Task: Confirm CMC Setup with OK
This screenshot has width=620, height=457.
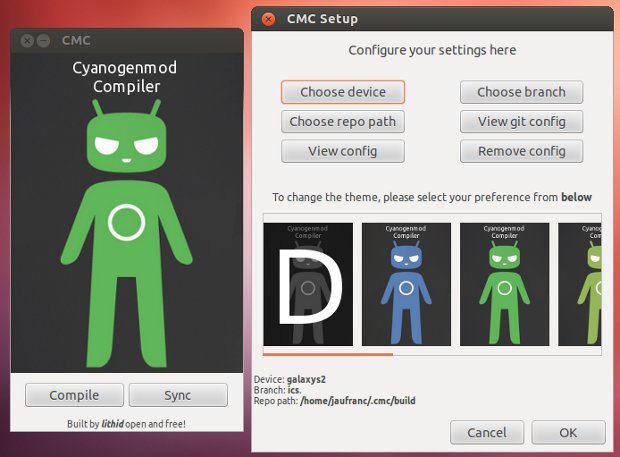Action: 568,432
